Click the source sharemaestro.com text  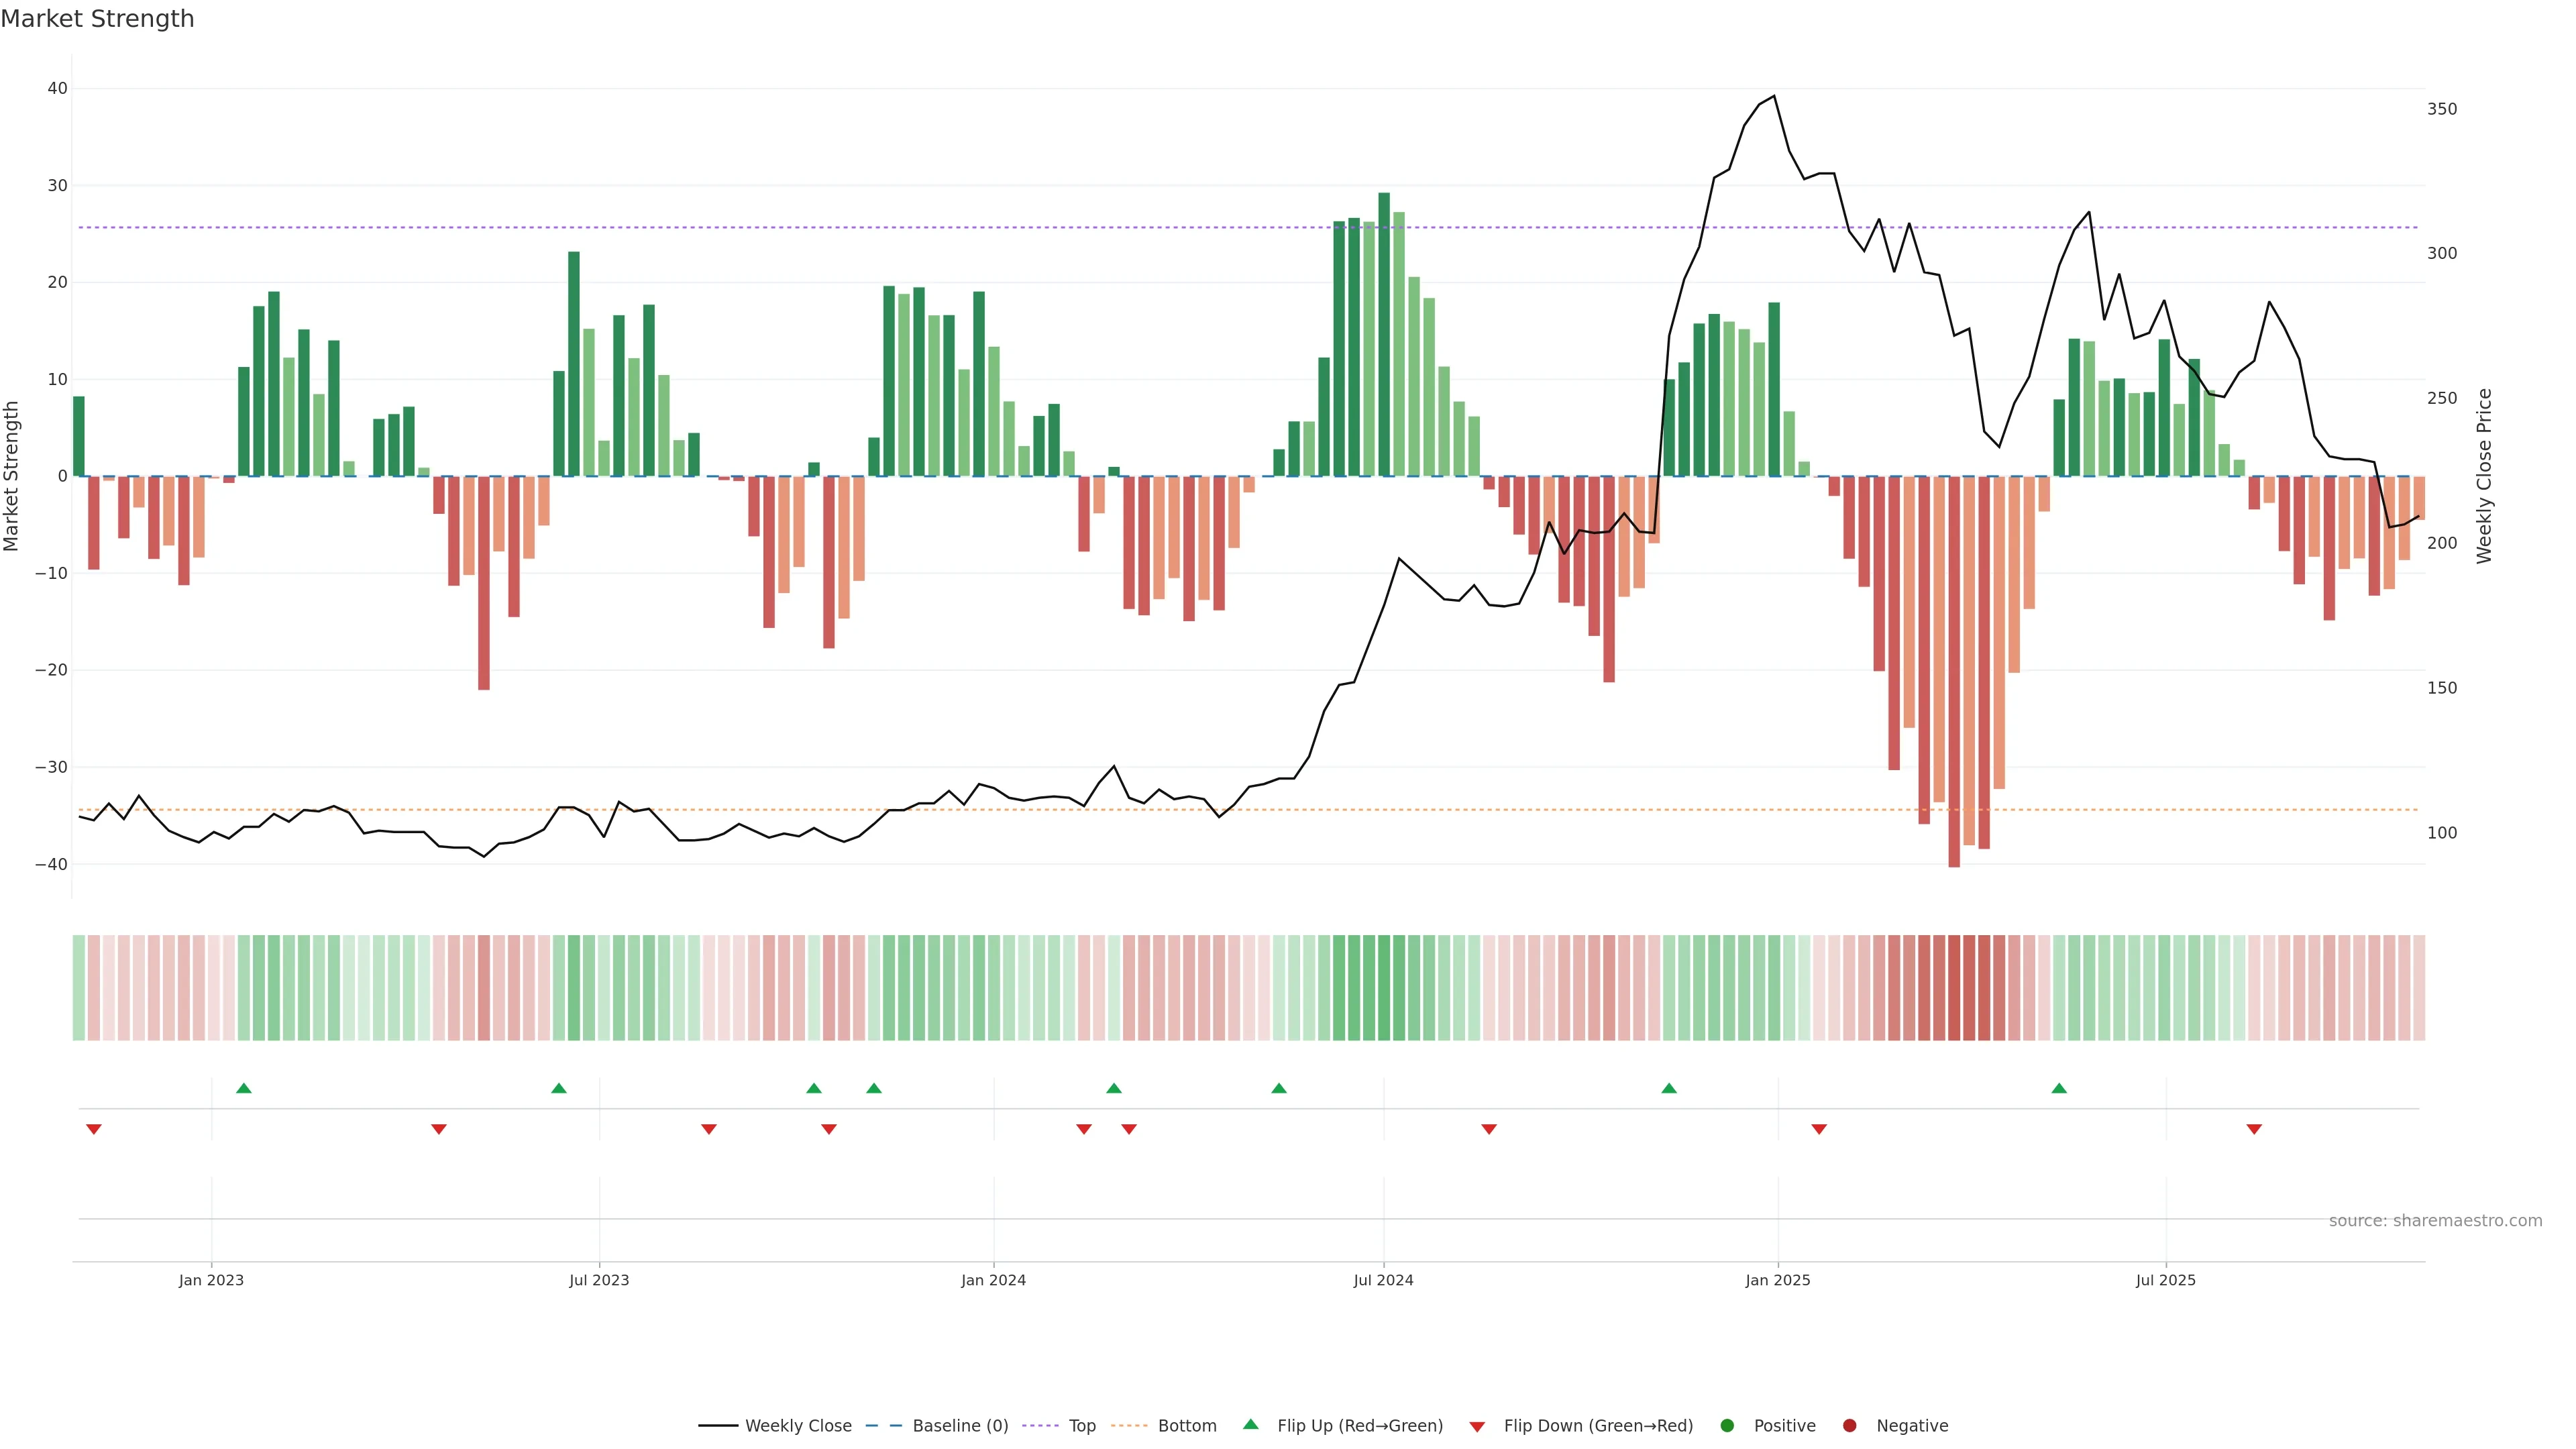click(2435, 1221)
